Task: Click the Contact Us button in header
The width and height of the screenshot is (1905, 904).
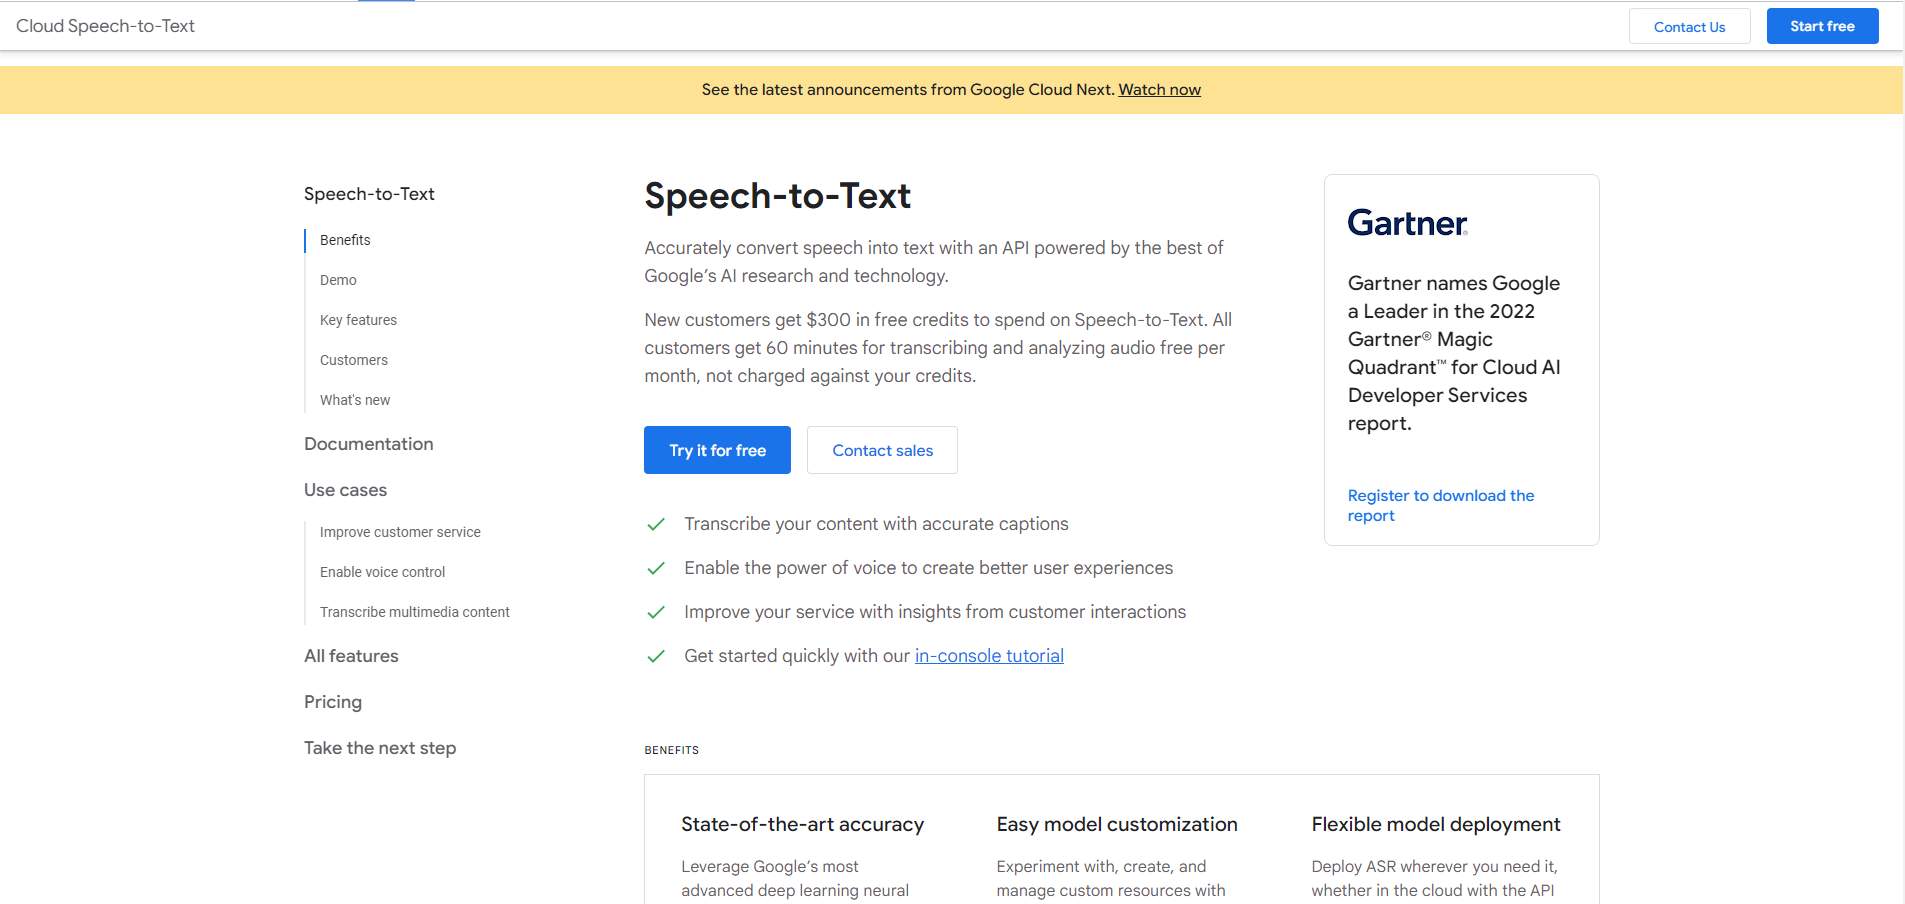Action: (x=1689, y=27)
